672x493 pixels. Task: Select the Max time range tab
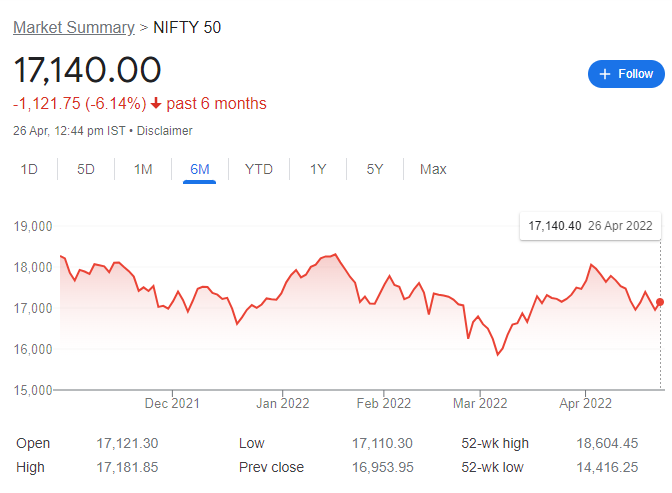[433, 169]
